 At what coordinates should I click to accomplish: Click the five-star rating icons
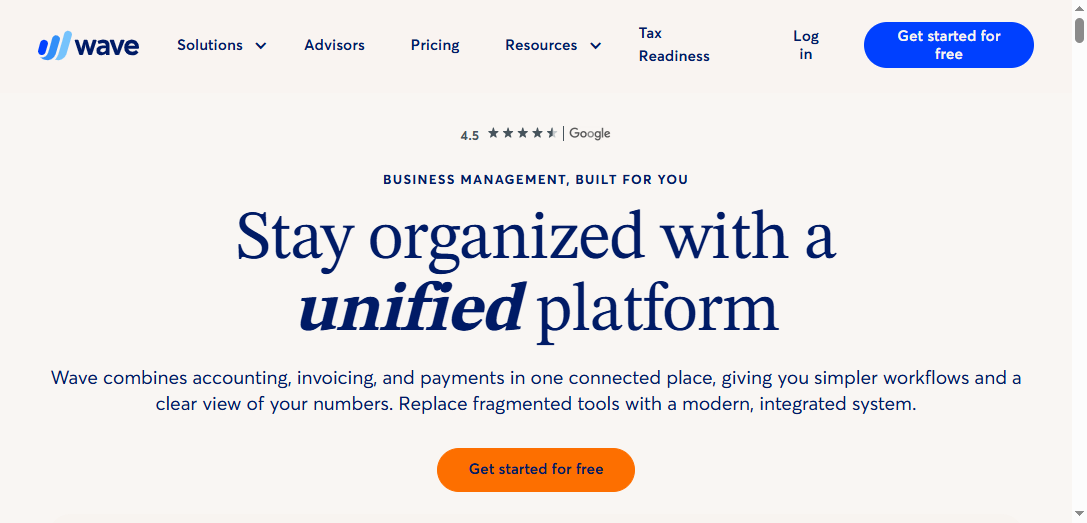tap(521, 133)
